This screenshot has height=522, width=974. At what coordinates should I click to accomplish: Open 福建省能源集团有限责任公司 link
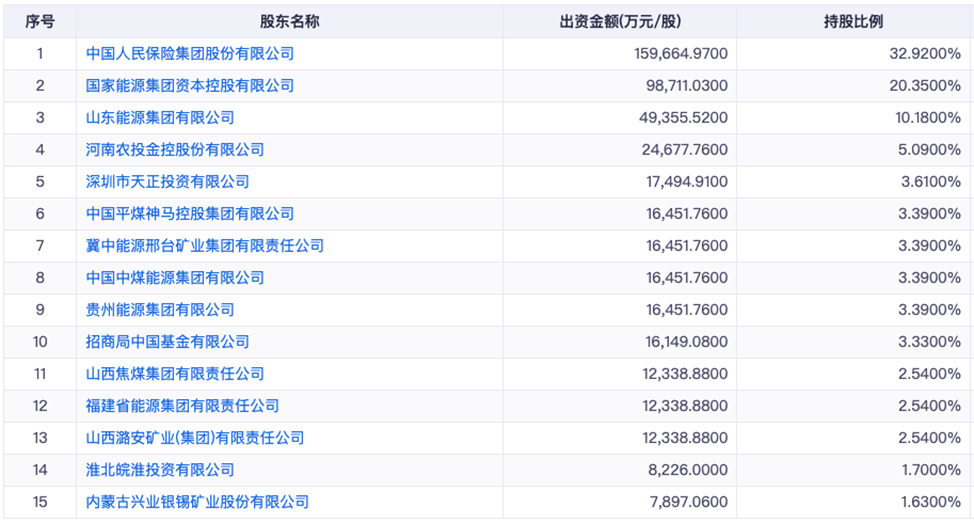point(183,406)
